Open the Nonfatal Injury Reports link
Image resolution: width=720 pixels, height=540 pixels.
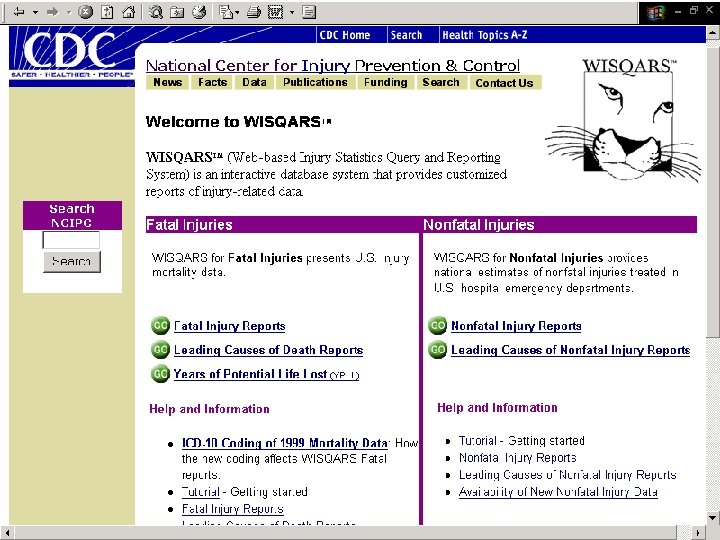coord(516,326)
